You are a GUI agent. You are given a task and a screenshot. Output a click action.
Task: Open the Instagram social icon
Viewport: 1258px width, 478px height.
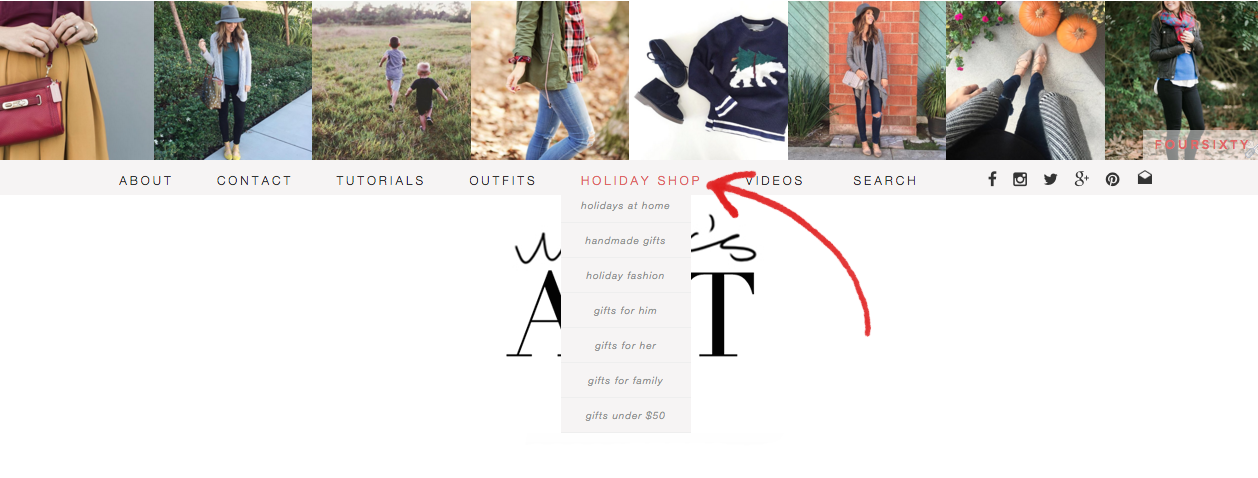tap(1020, 180)
